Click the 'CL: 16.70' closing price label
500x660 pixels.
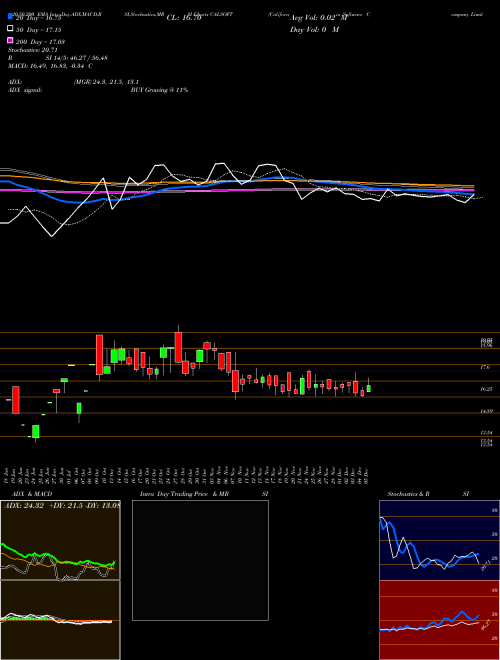[x=184, y=18]
